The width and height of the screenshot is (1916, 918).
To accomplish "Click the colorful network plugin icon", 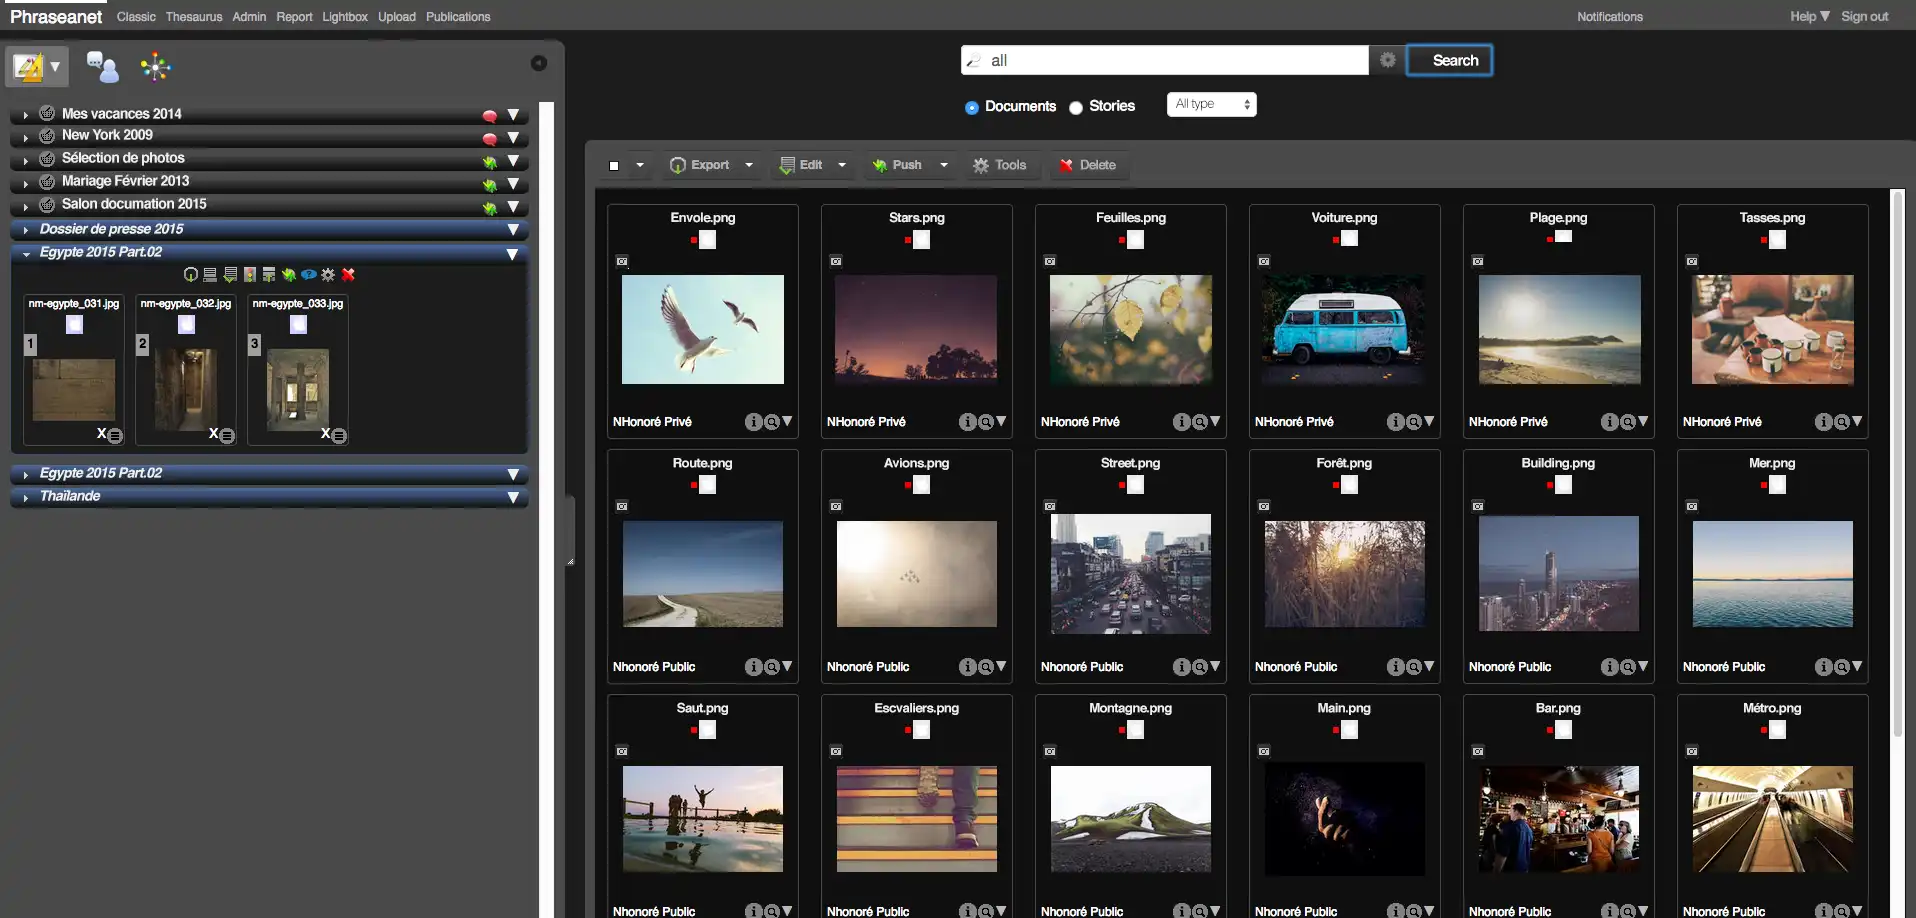I will tap(156, 67).
